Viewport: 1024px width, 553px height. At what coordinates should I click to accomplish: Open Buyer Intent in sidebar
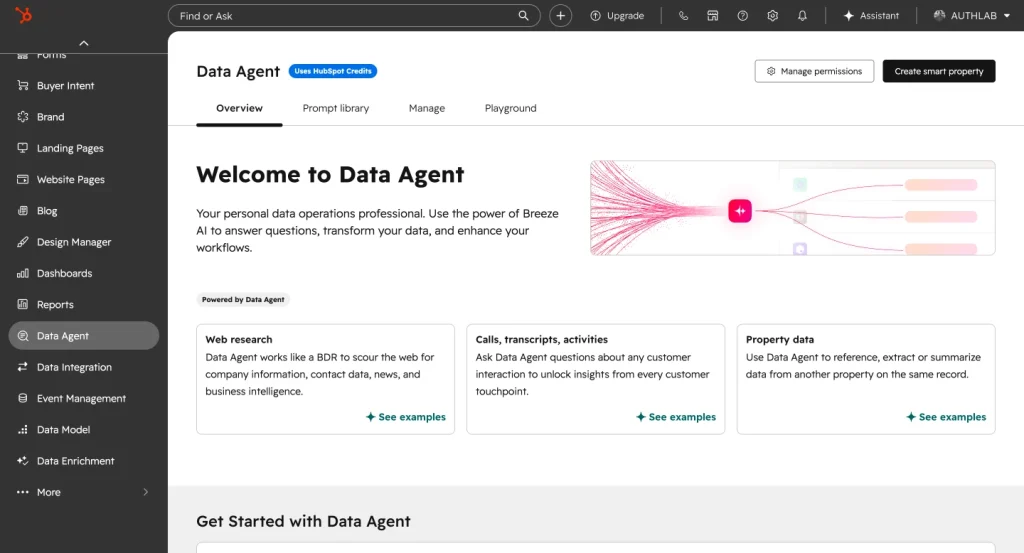pyautogui.click(x=84, y=86)
